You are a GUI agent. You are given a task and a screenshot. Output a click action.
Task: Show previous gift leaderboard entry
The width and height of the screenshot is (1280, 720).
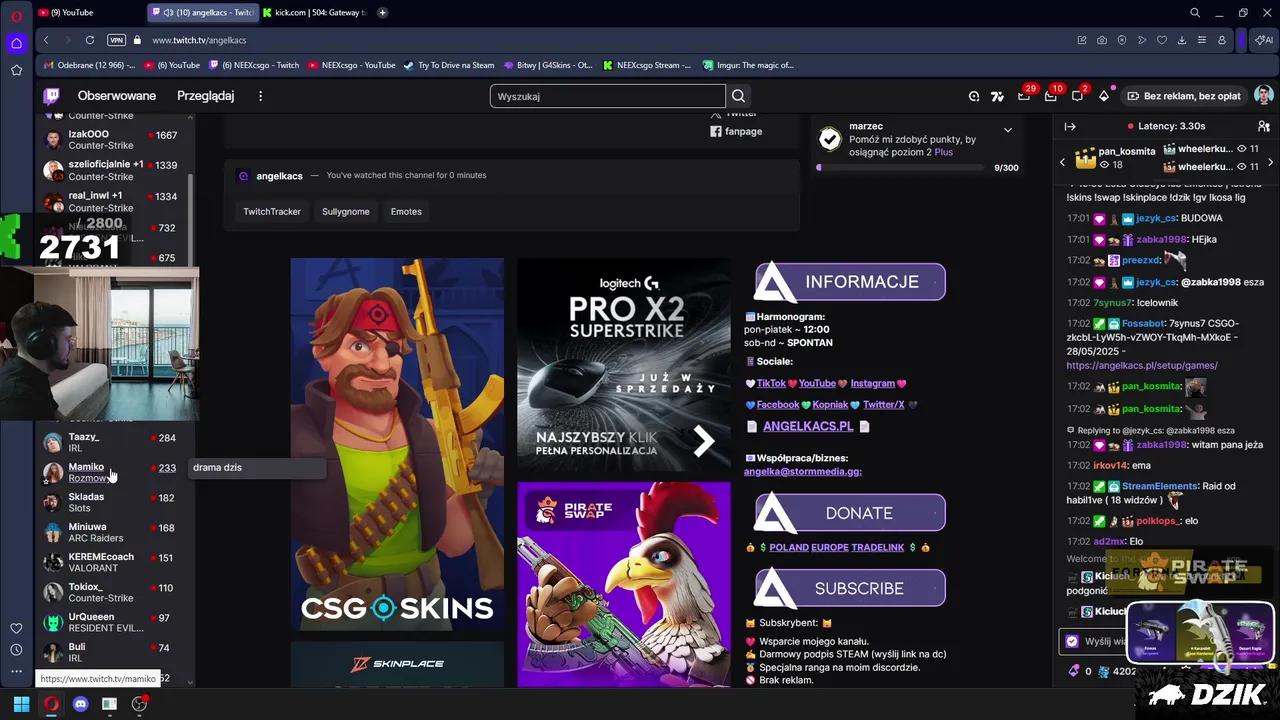[1062, 162]
